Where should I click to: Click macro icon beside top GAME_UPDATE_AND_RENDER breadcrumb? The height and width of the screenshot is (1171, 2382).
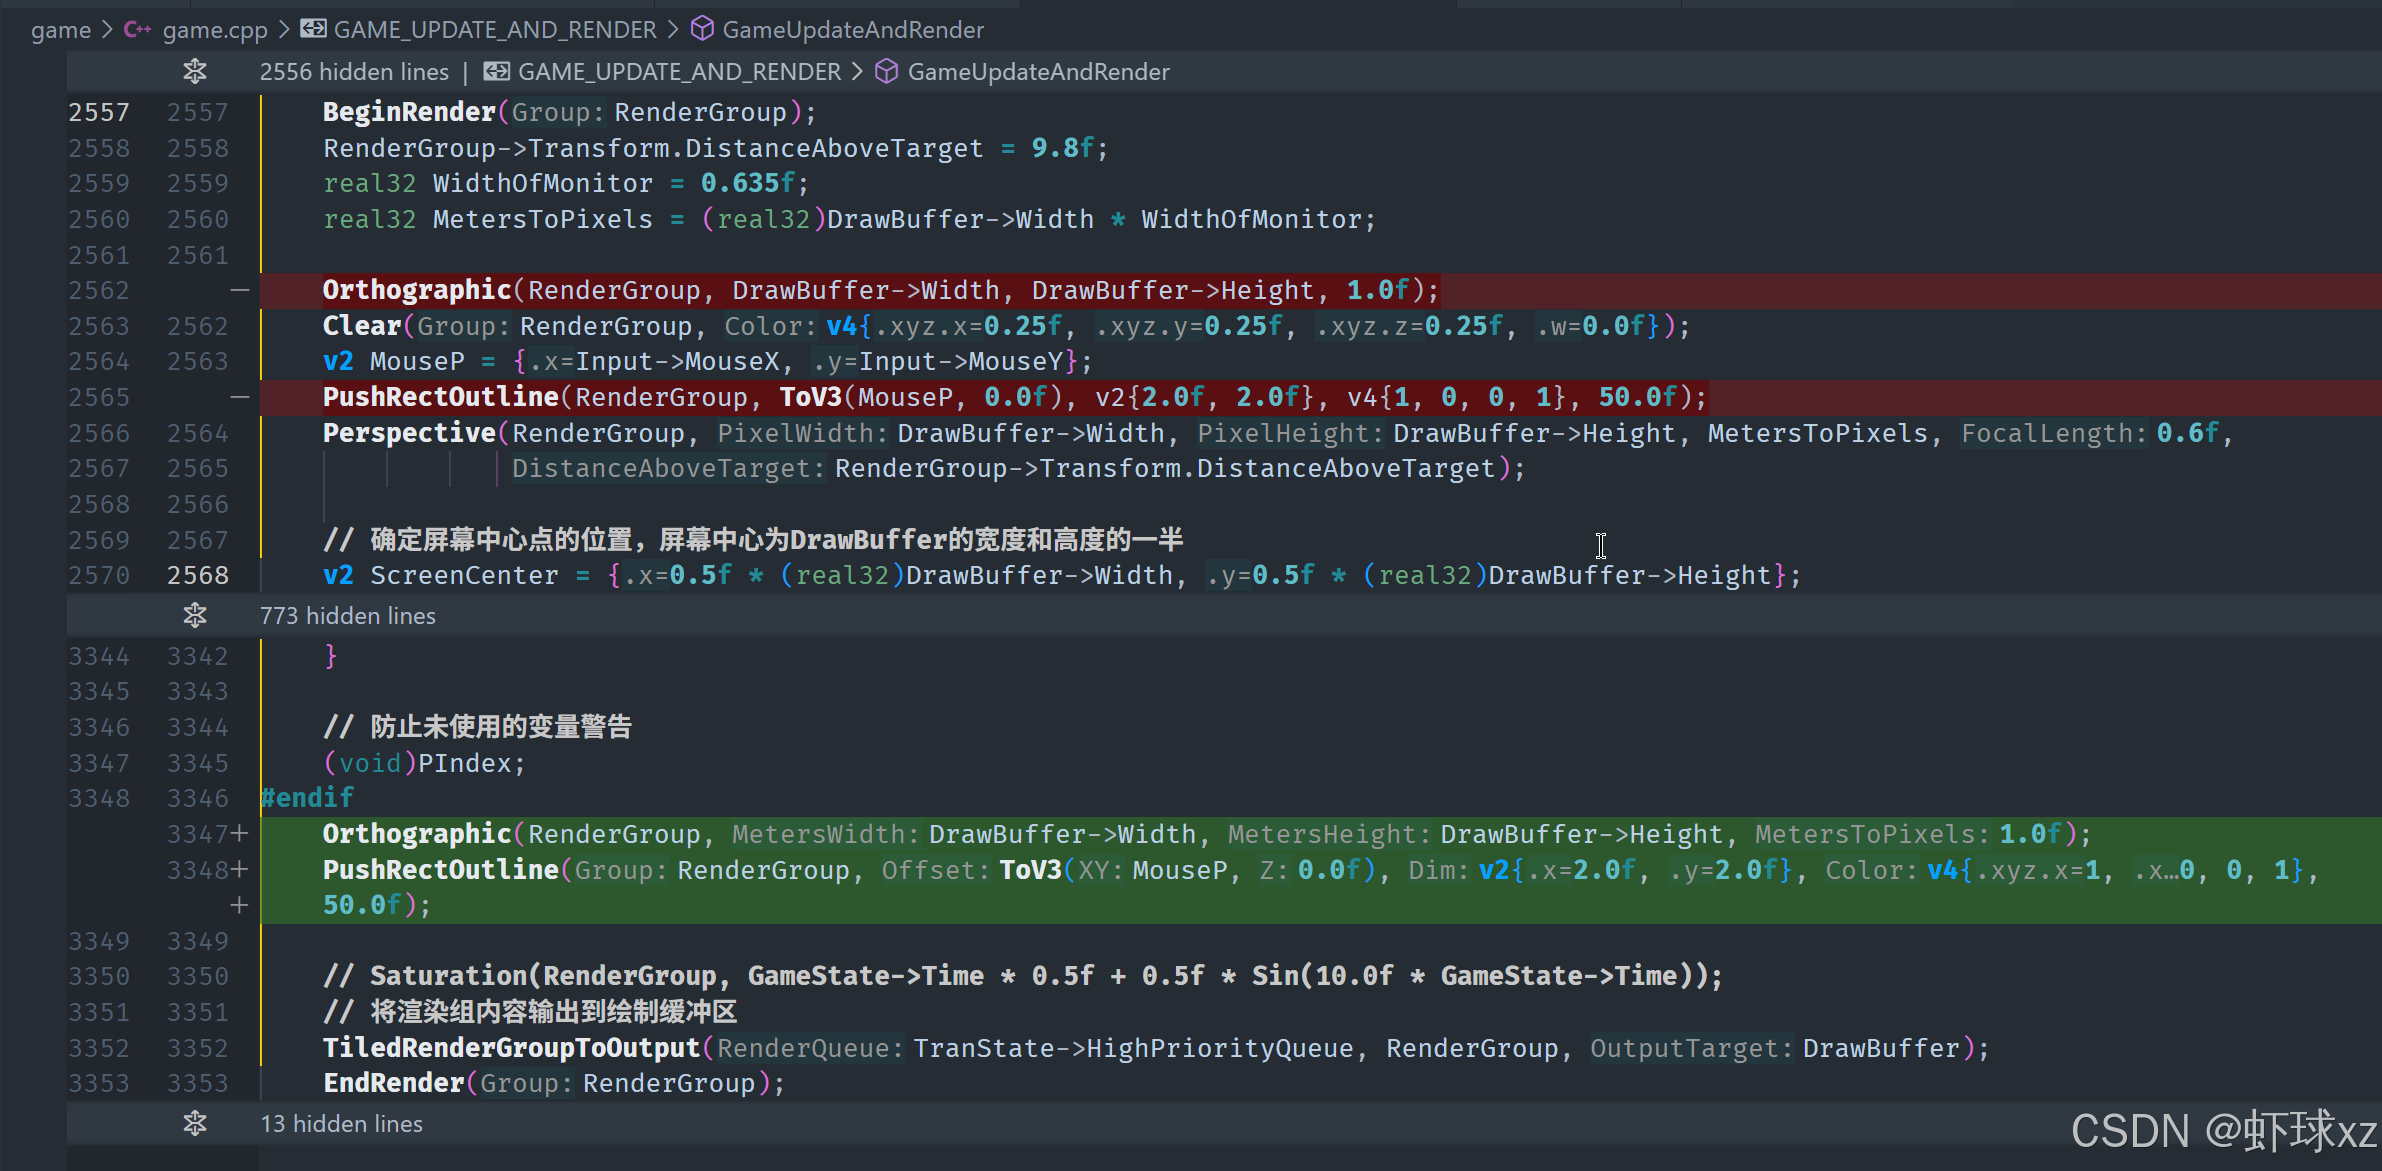point(313,29)
